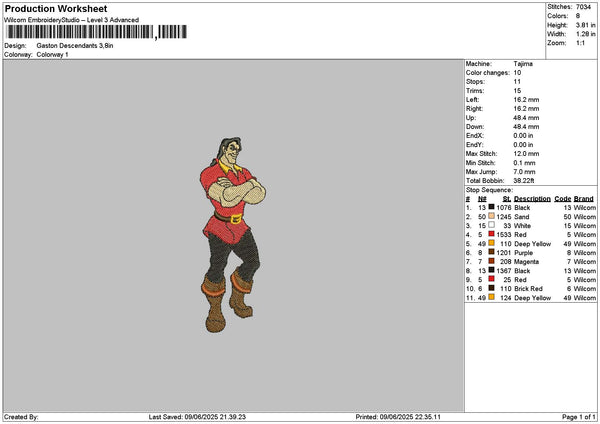Click the stitch count 124 in stop 11
The height and width of the screenshot is (424, 600).
(x=505, y=298)
